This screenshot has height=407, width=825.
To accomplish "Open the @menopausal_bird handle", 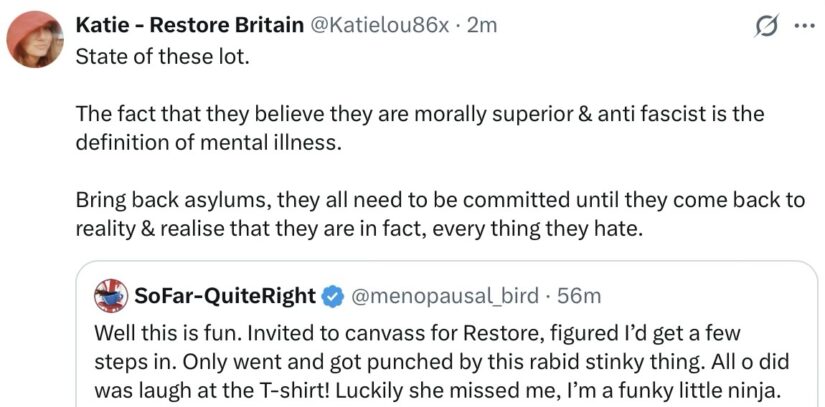I will (444, 297).
